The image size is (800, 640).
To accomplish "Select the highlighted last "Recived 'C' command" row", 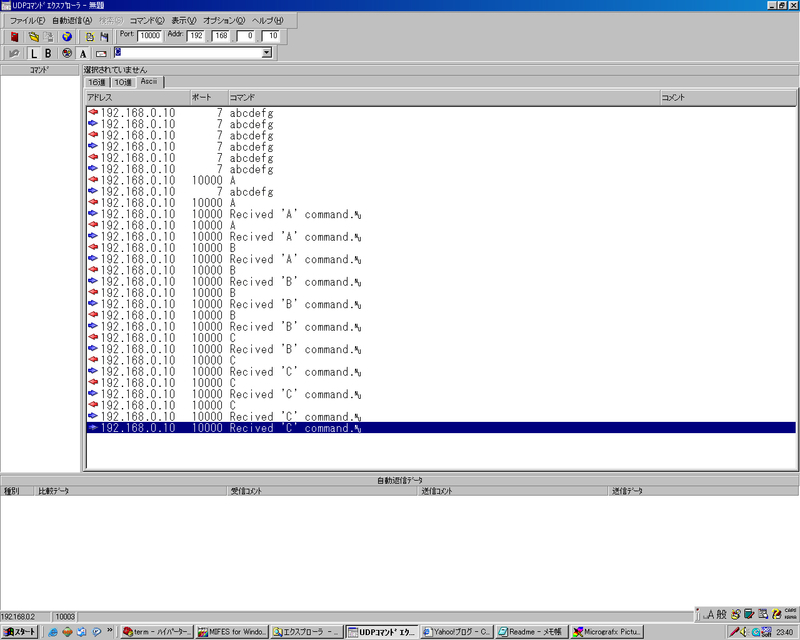I will click(441, 428).
